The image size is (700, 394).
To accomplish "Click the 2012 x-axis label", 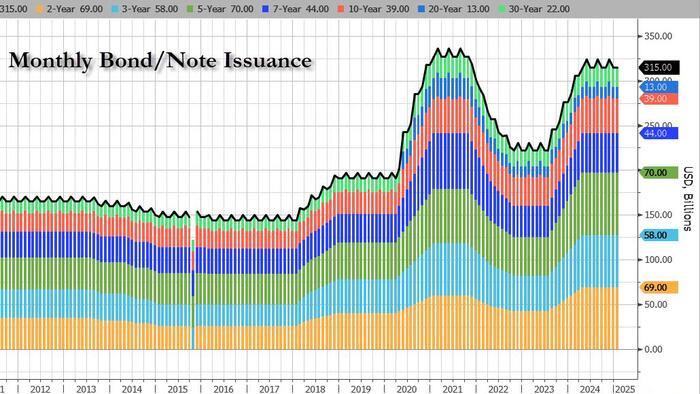I will click(40, 389).
